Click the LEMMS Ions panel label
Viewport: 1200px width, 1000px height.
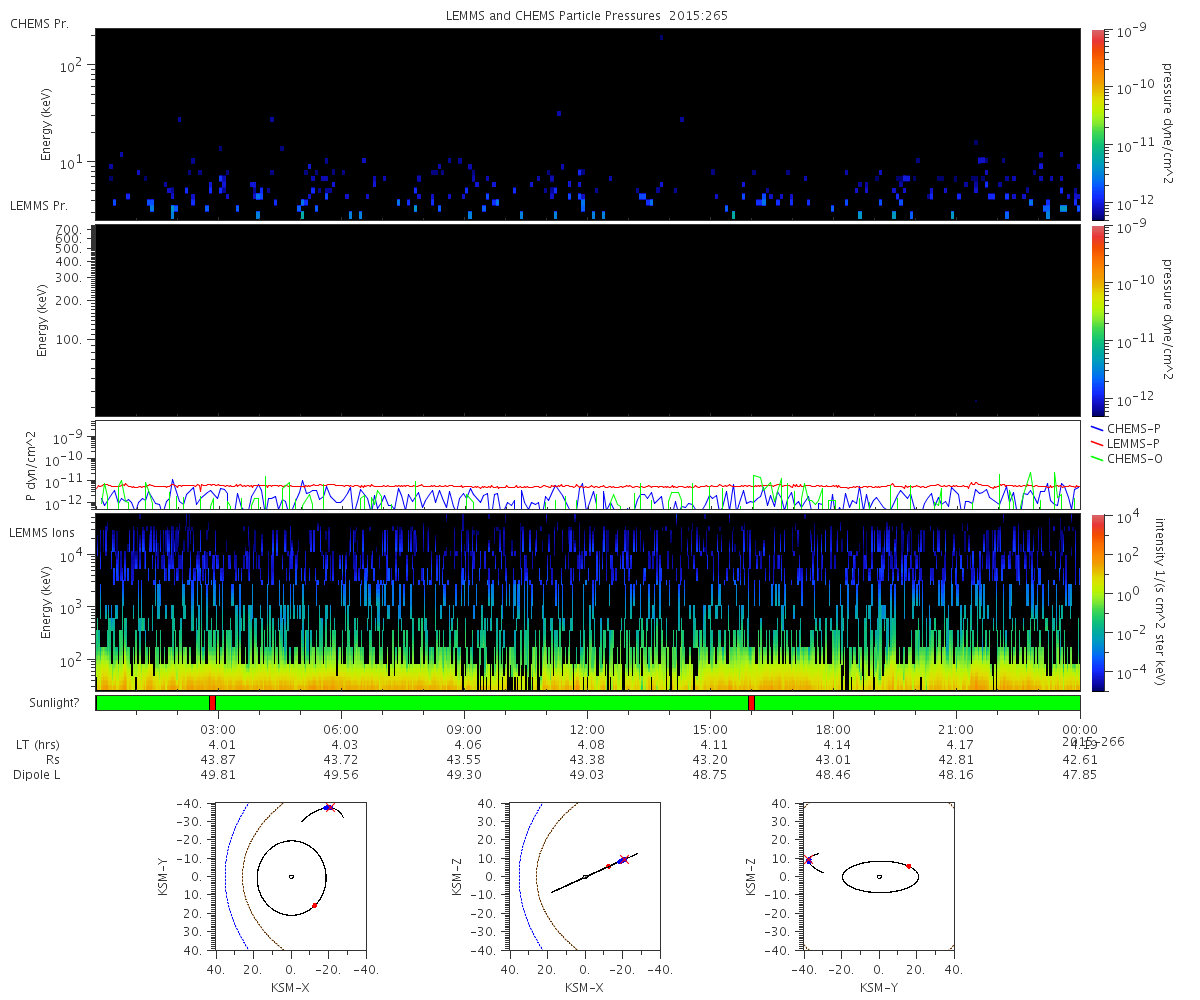pos(42,532)
